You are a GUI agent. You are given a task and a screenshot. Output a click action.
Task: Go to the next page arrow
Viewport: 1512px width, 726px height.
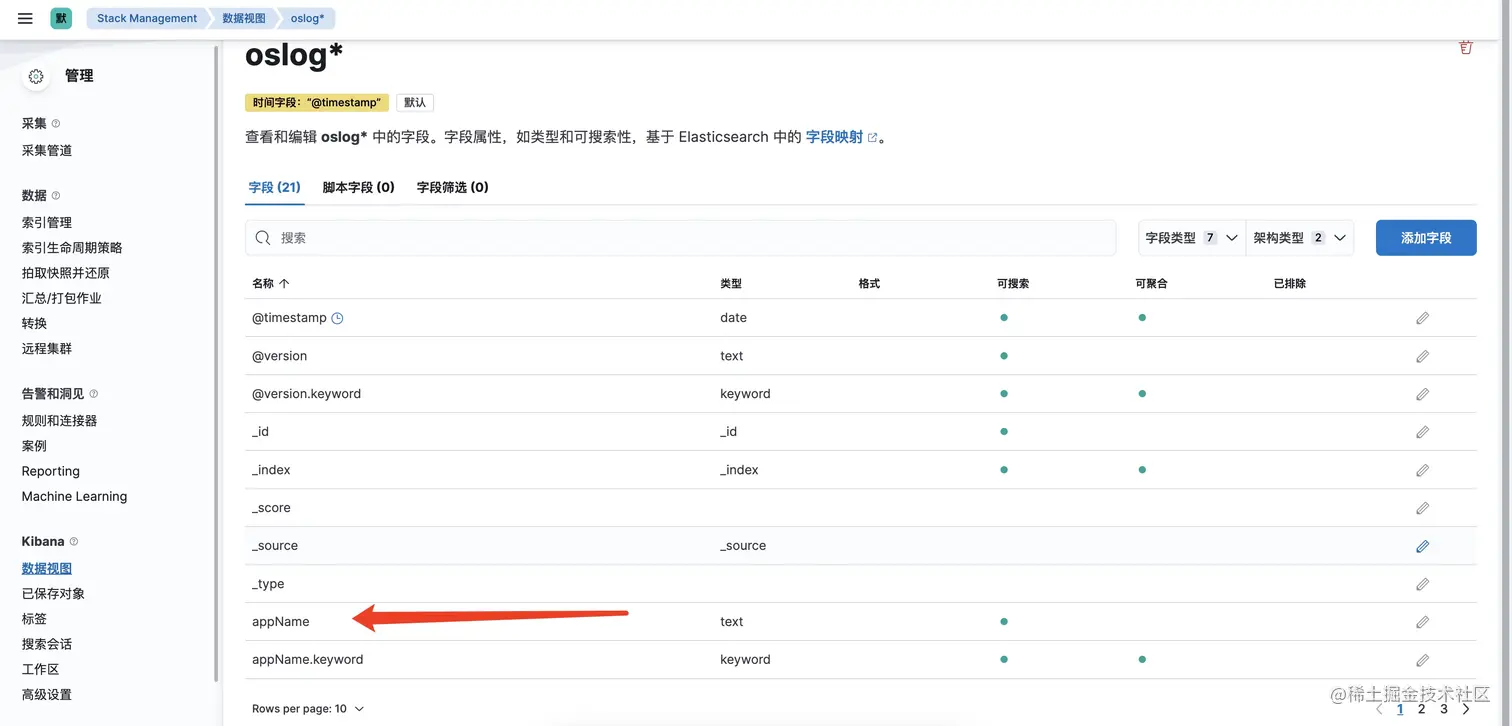[x=1466, y=709]
